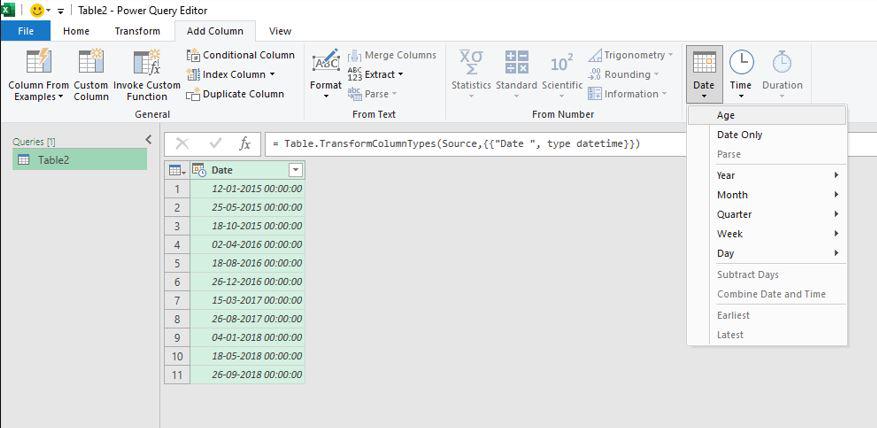Expand the Day submenu
Screen dimensions: 877x428
(x=767, y=253)
